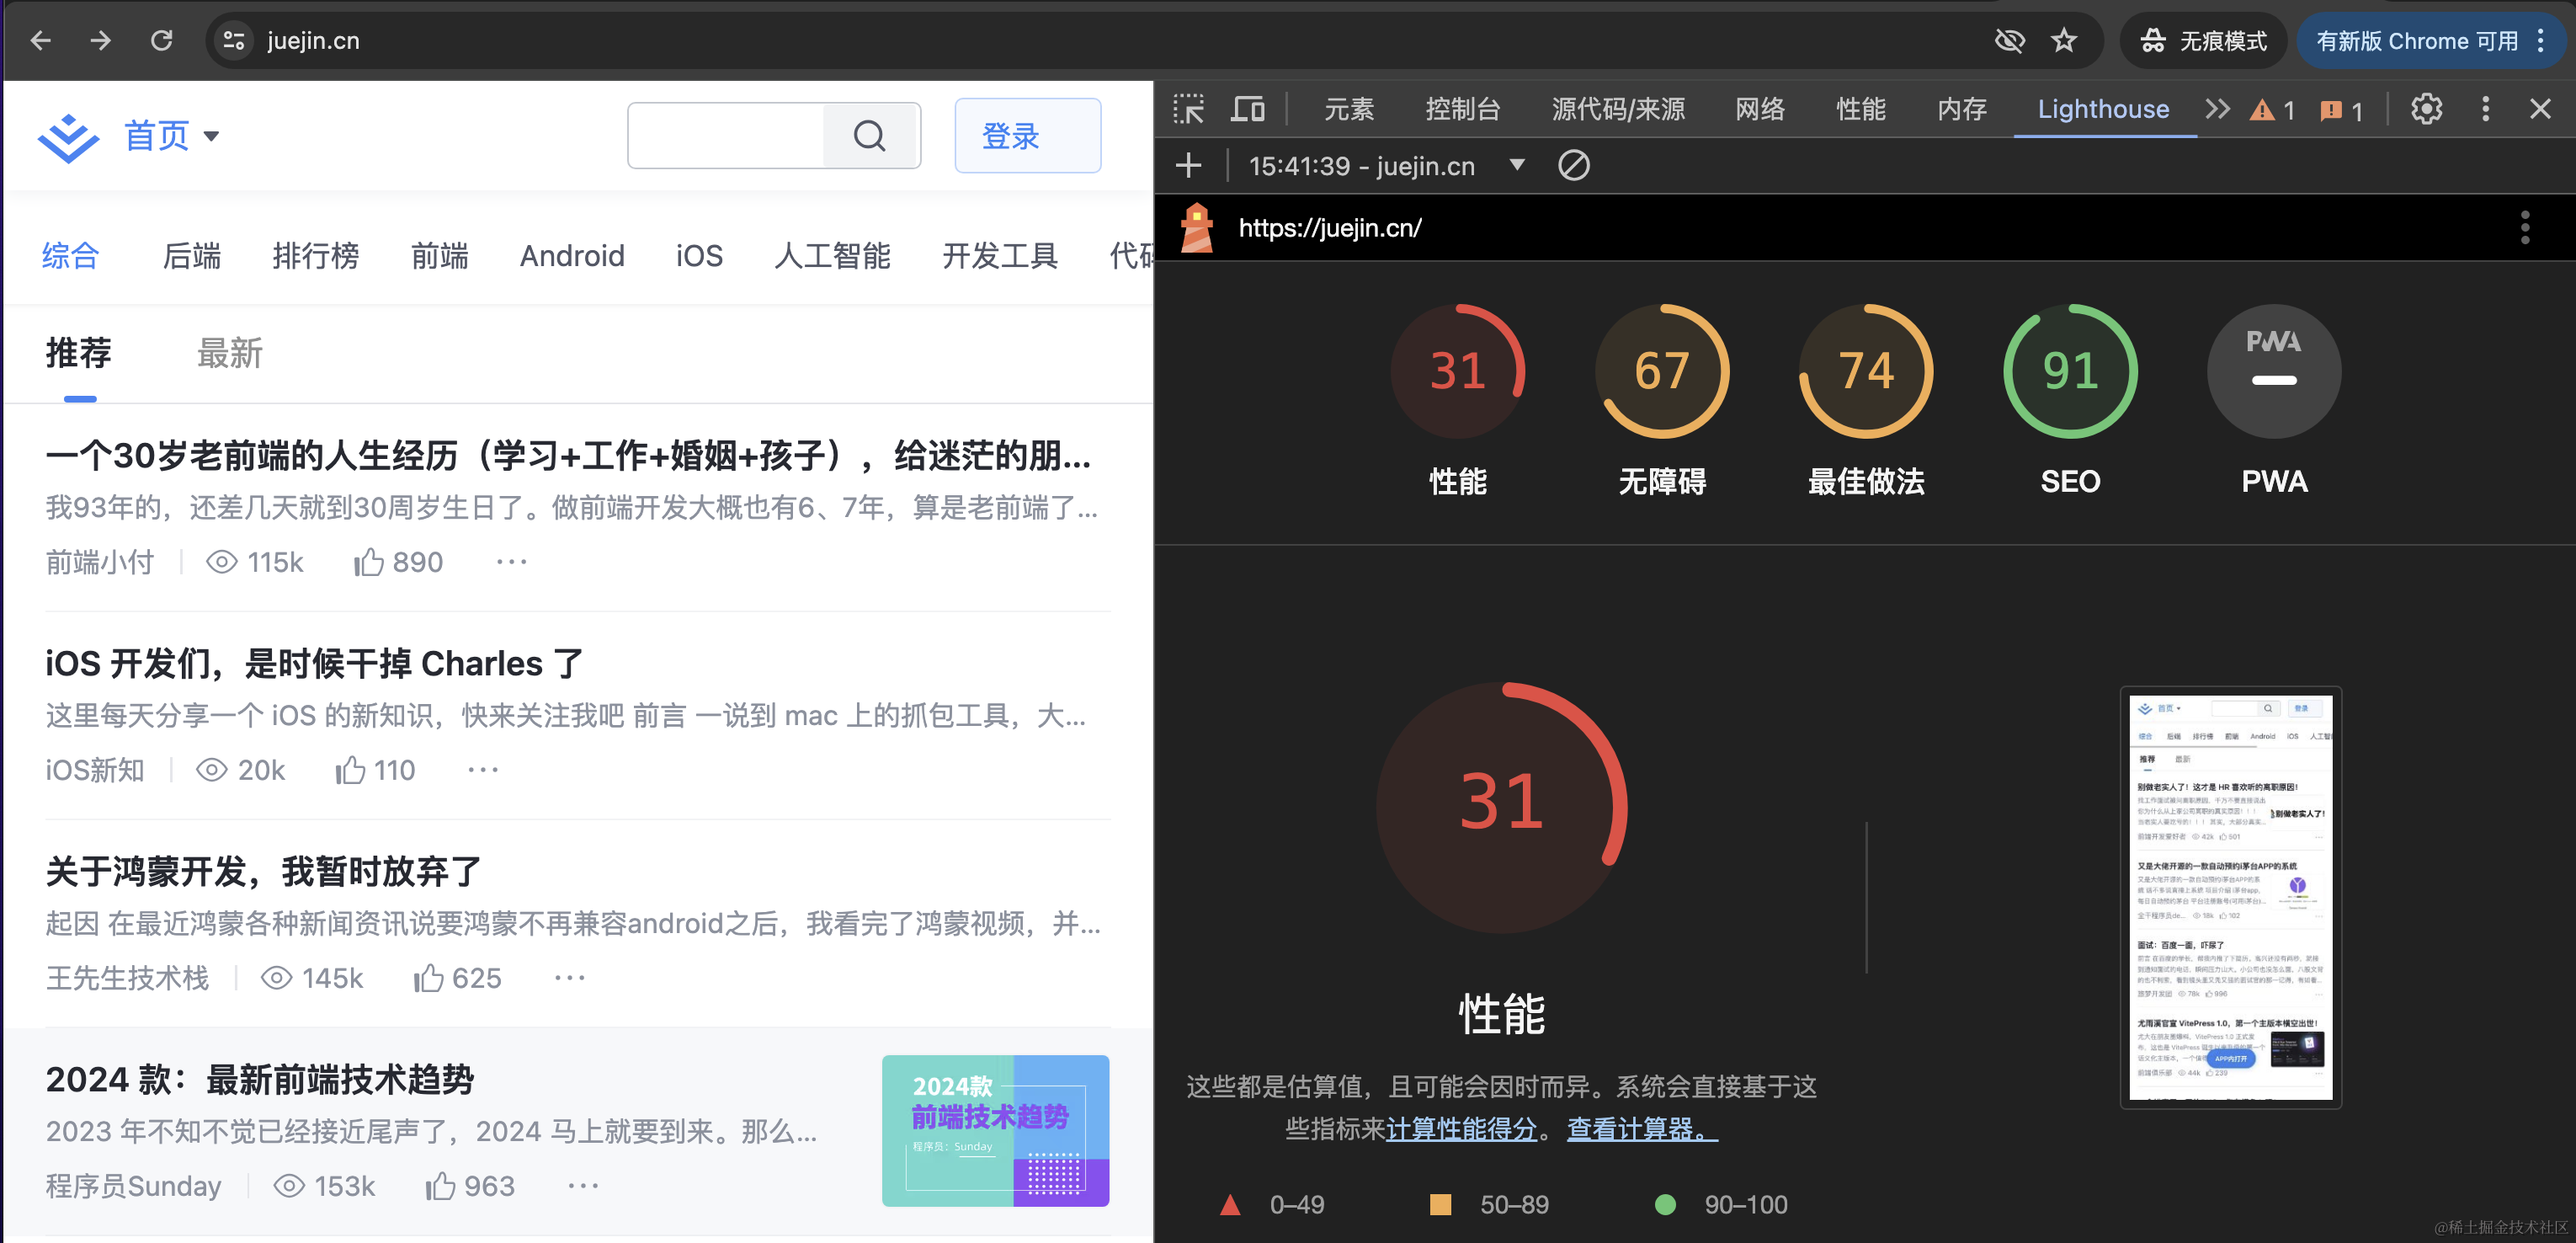The width and height of the screenshot is (2576, 1243).
Task: Click the third-party cookie blocked eye icon
Action: click(x=2009, y=41)
